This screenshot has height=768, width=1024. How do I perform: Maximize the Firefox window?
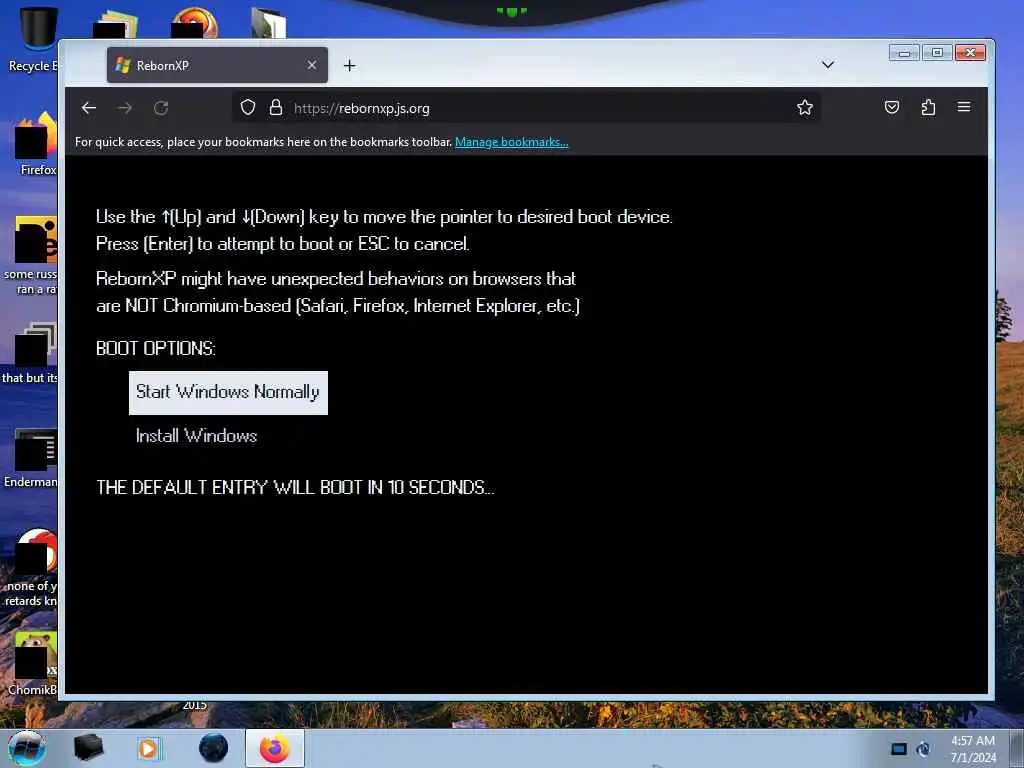(937, 53)
